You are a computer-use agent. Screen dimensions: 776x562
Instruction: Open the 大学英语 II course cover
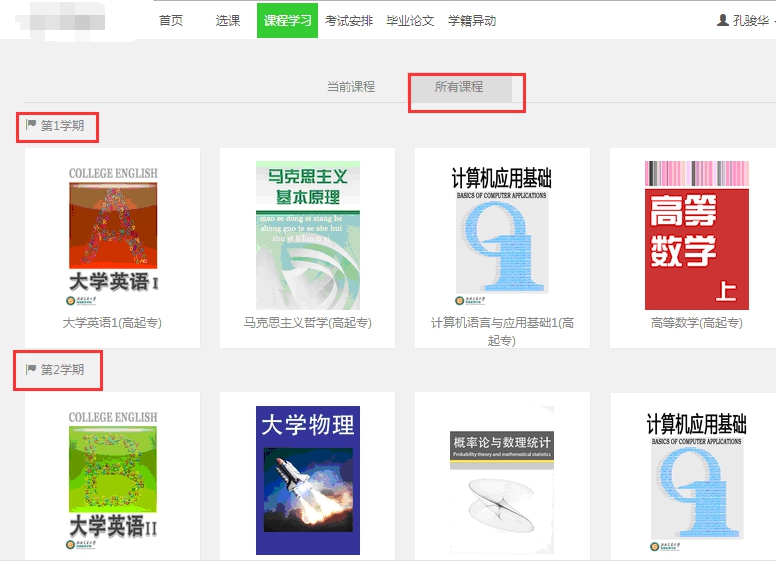[x=113, y=480]
